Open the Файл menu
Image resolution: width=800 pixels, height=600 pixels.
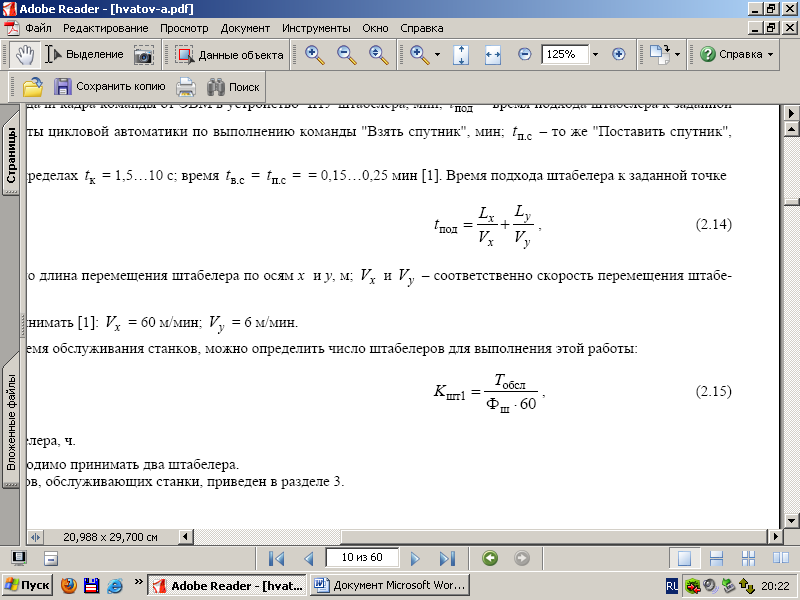38,29
